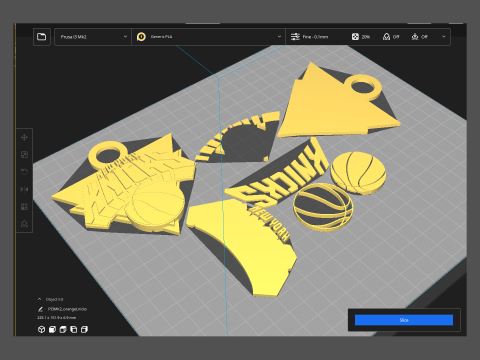Click the build plate adhesion icon

coord(415,37)
